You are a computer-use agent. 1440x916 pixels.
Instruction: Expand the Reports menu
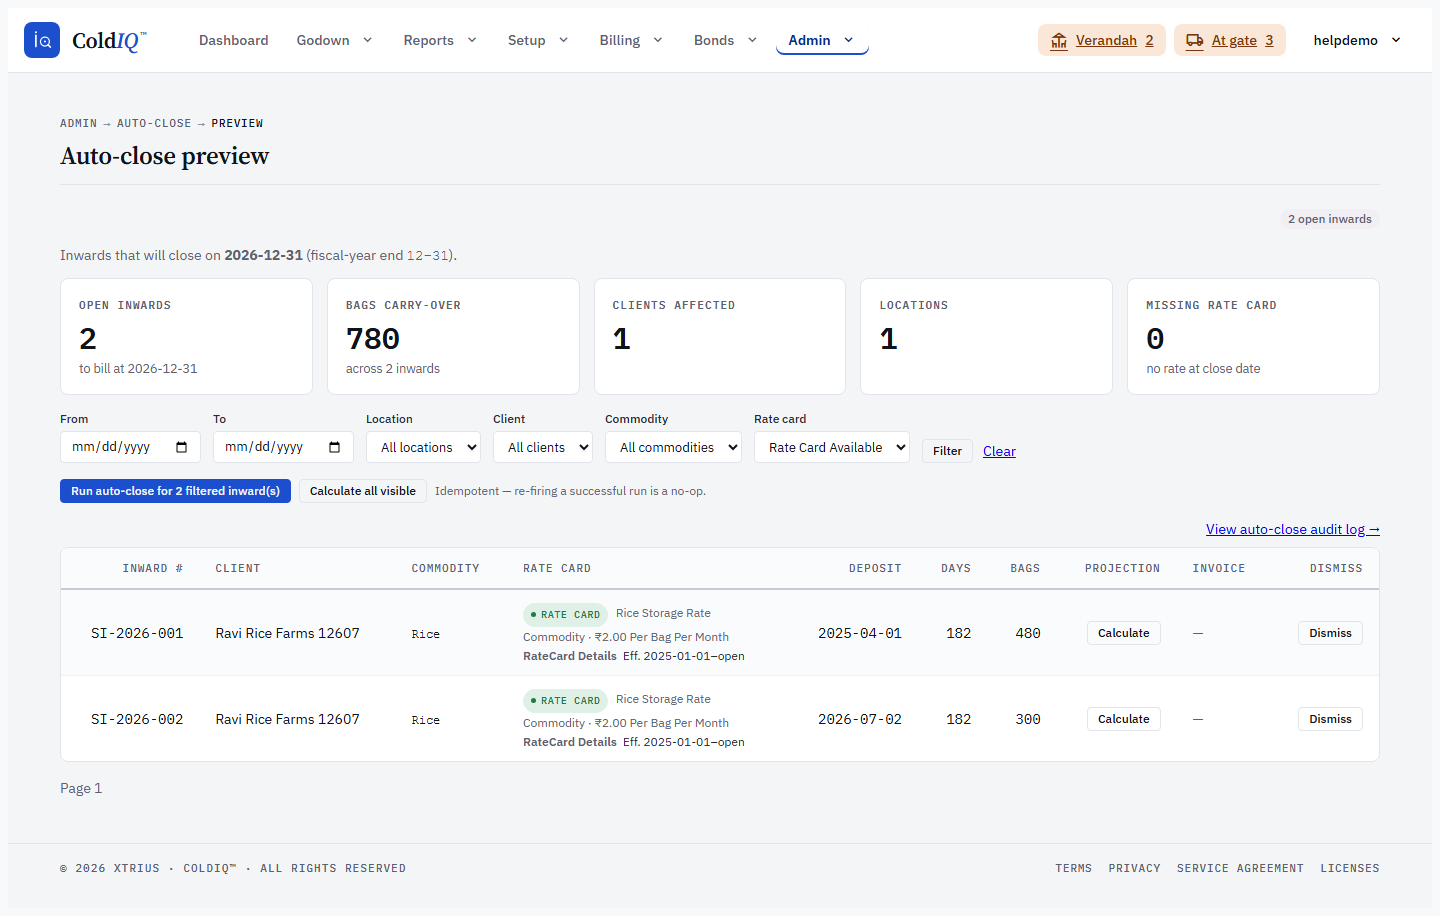click(440, 40)
